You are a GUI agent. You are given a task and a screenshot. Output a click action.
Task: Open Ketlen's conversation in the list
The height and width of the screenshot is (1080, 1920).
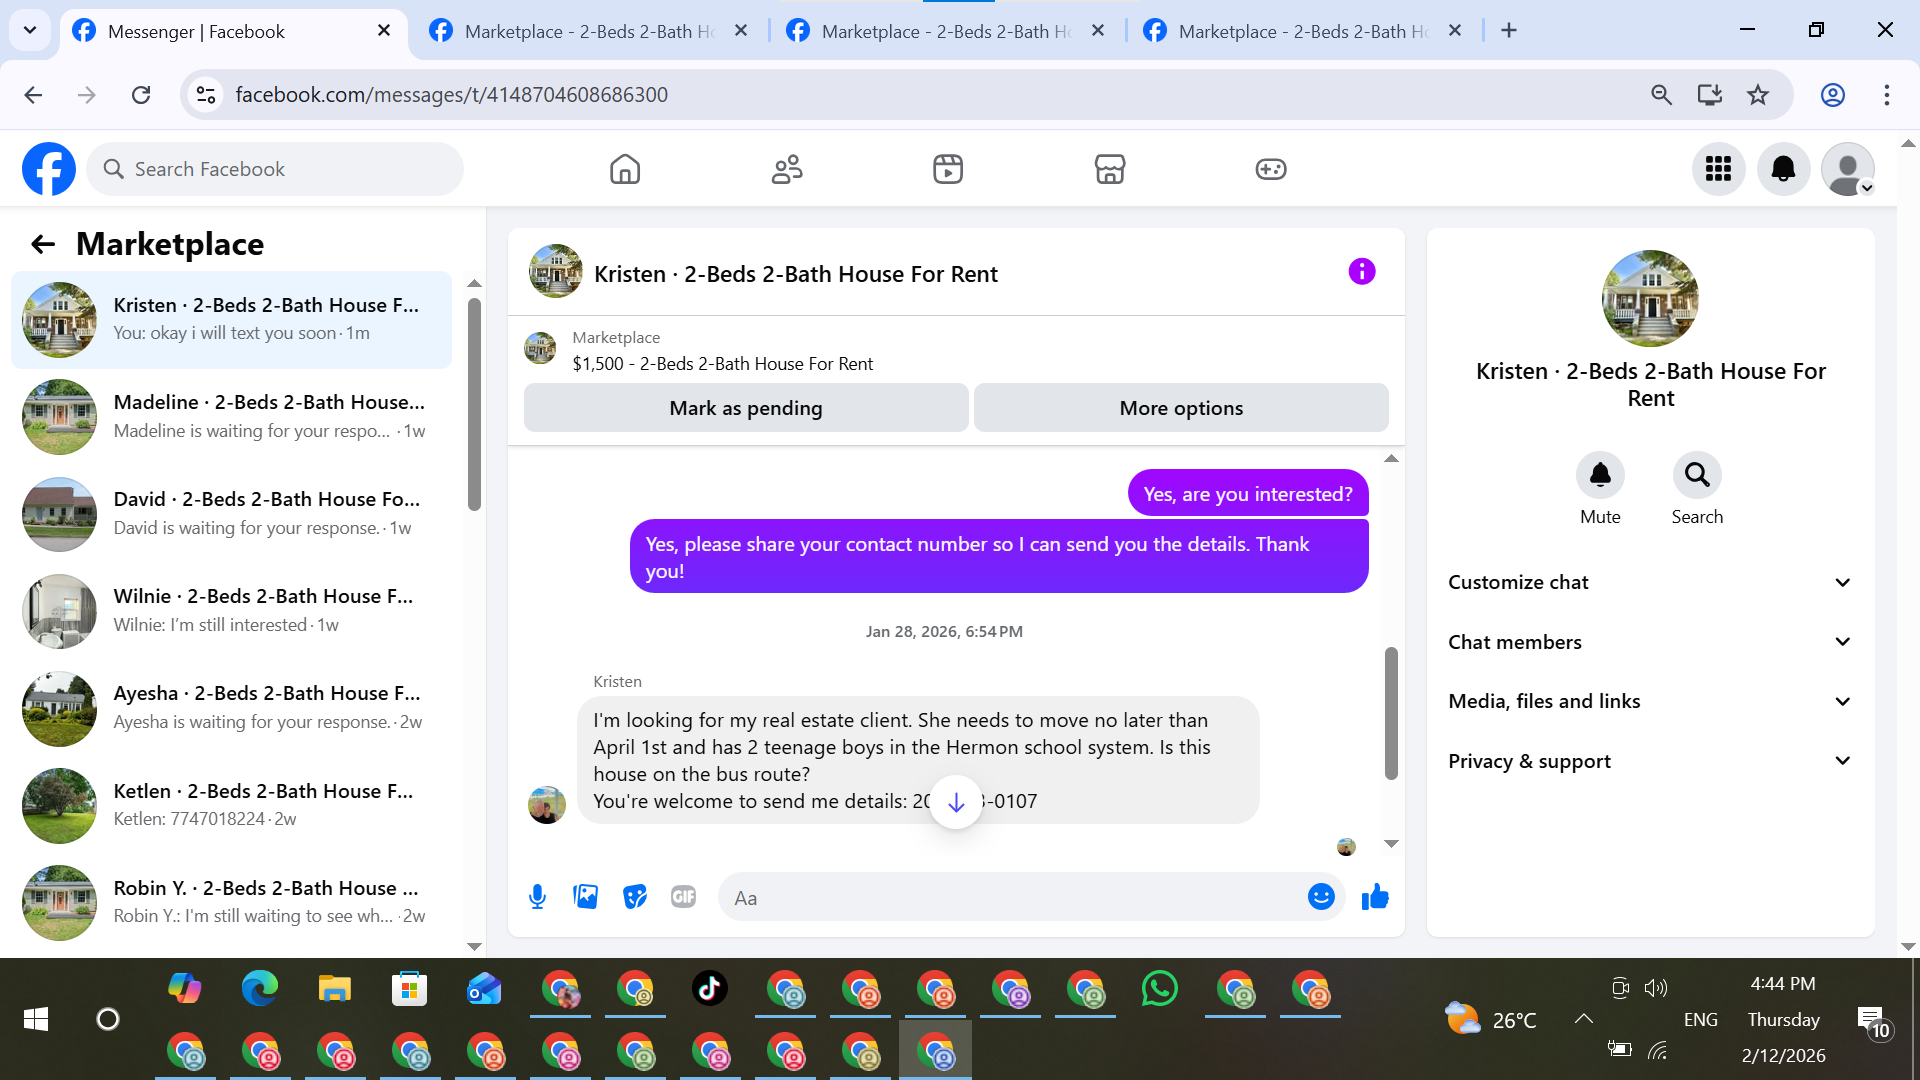coord(232,805)
